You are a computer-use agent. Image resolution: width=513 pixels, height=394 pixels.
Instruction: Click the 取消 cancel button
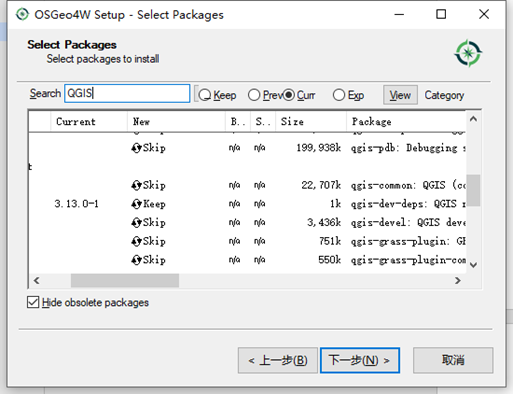point(453,360)
